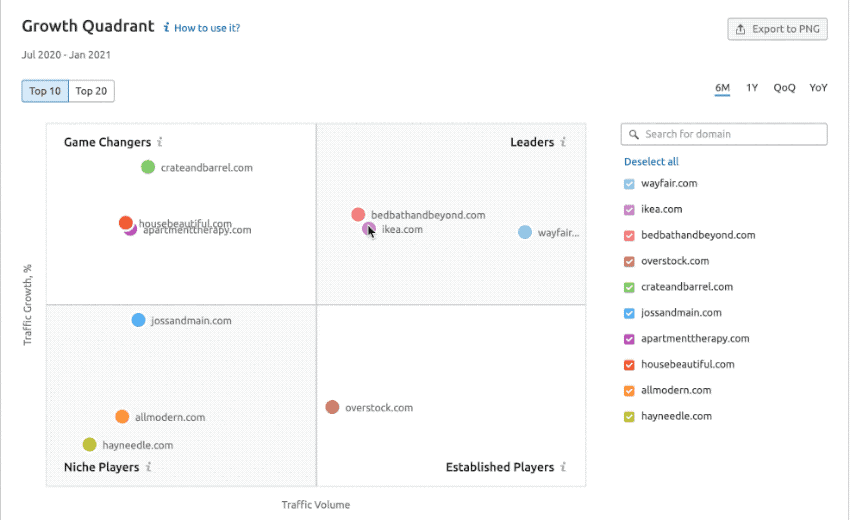The width and height of the screenshot is (850, 520).
Task: Export the chart to PNG
Action: 777,29
